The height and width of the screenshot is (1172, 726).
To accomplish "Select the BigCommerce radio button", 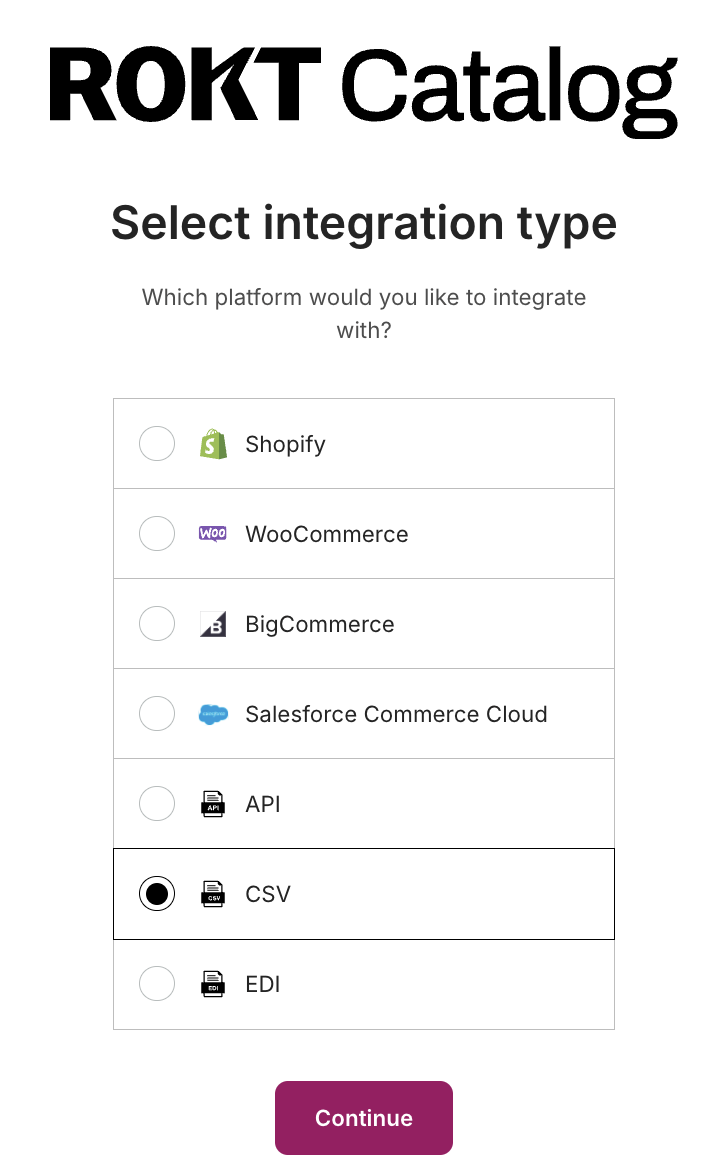I will (x=157, y=624).
